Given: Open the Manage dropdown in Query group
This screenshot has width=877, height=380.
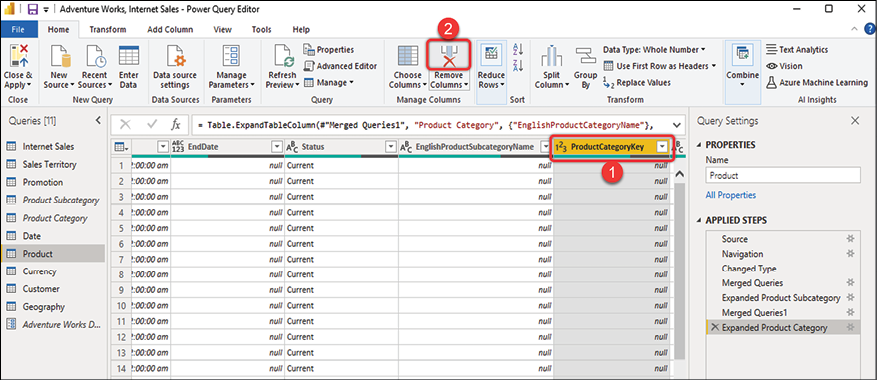Looking at the screenshot, I should coord(329,82).
